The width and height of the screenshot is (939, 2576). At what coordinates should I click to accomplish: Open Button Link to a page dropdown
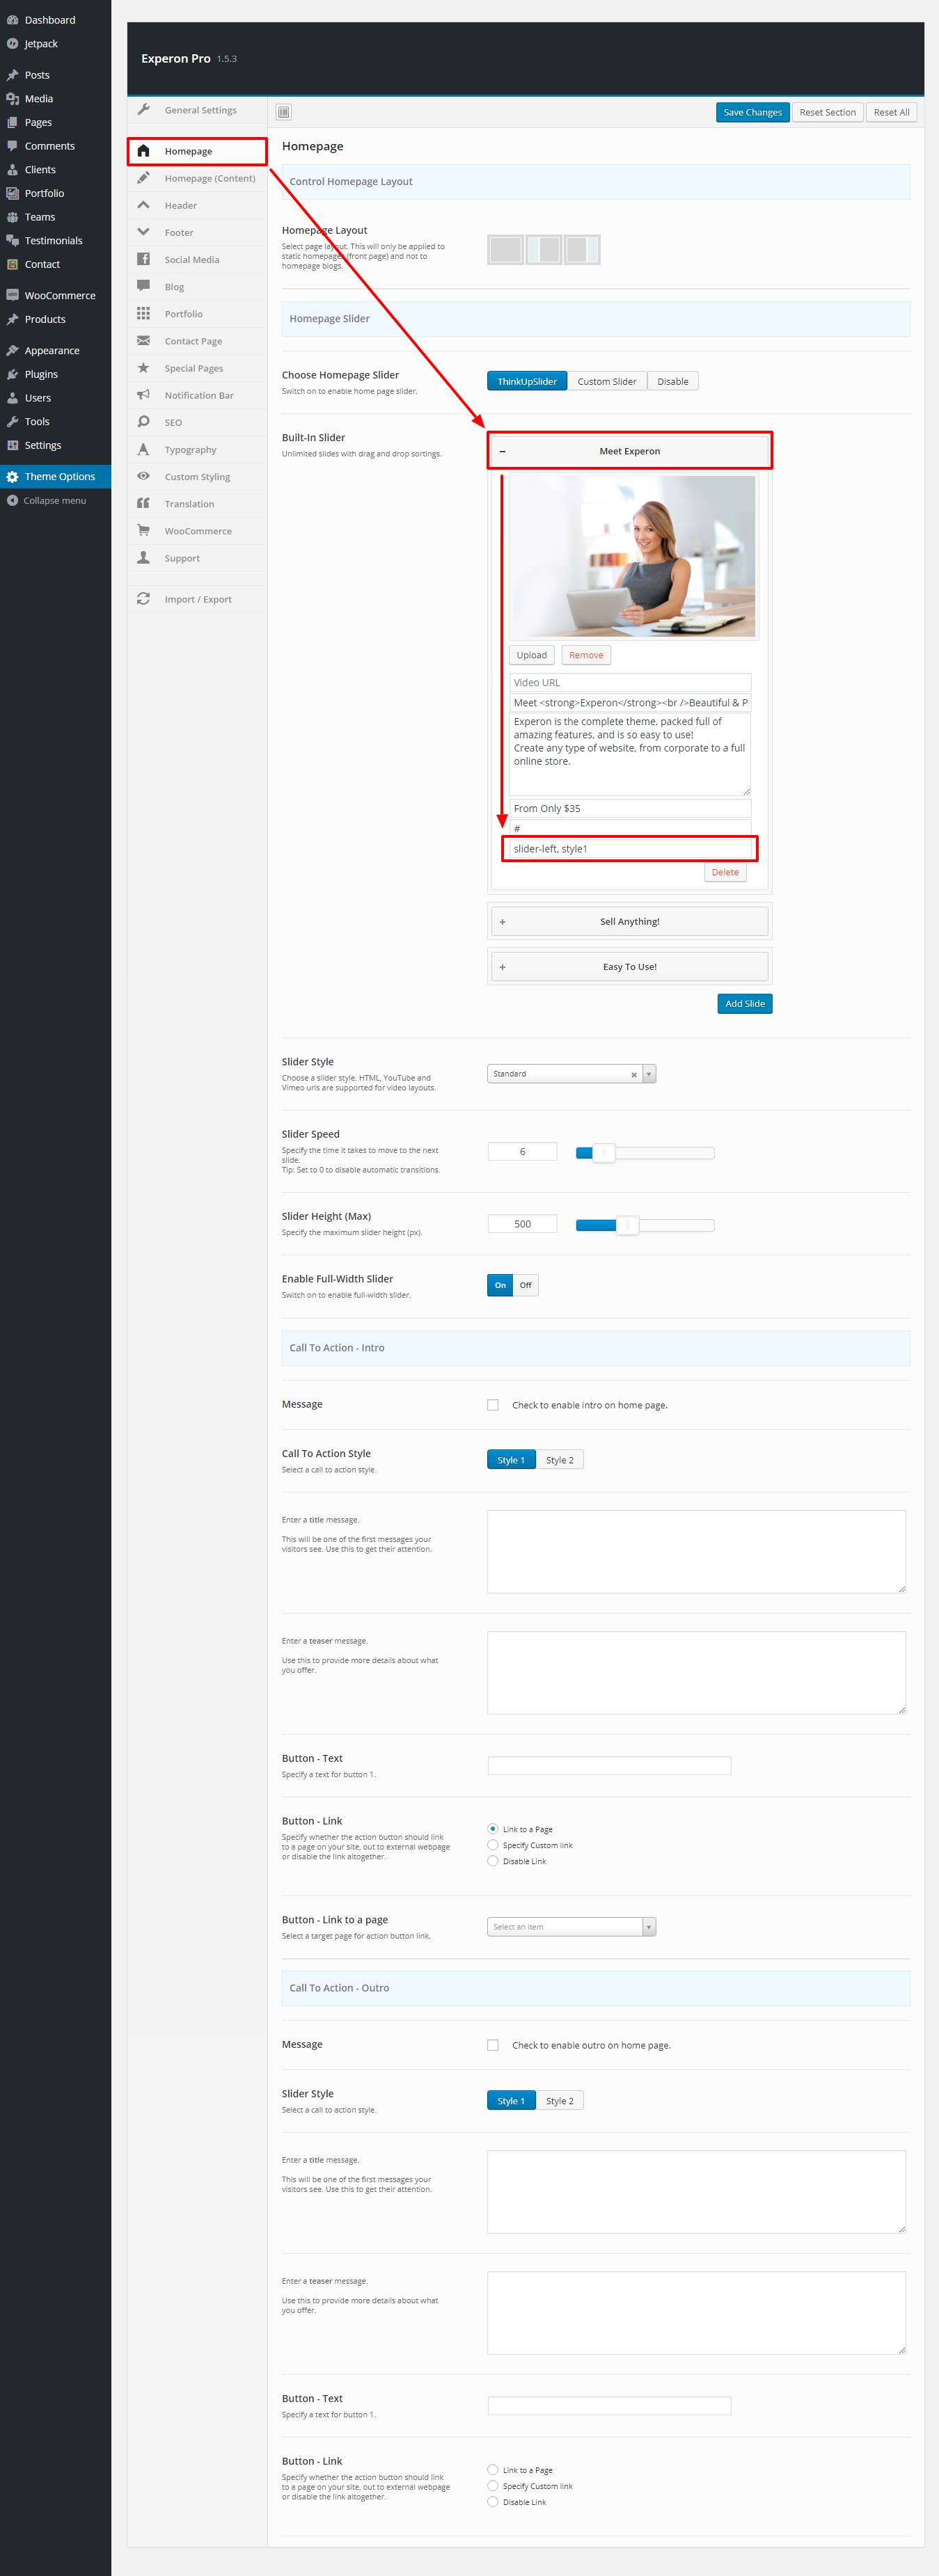pos(571,1927)
